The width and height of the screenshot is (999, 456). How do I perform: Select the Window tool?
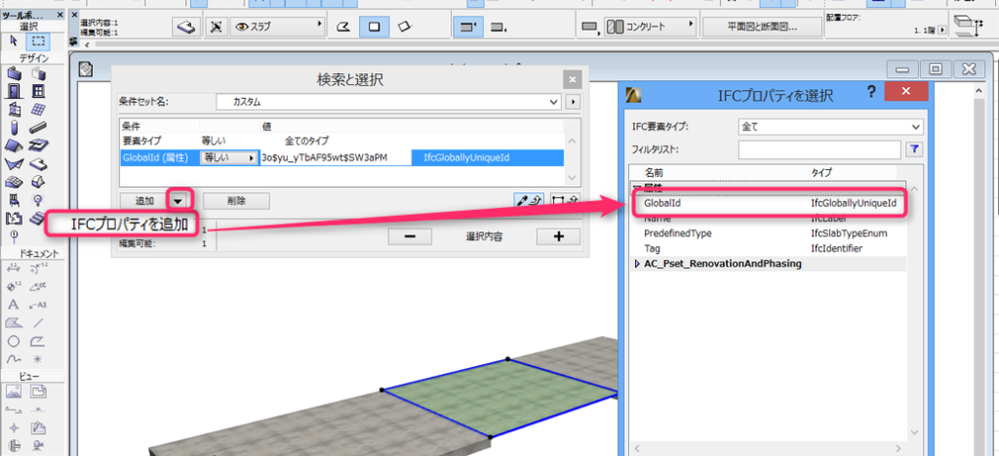pyautogui.click(x=38, y=91)
